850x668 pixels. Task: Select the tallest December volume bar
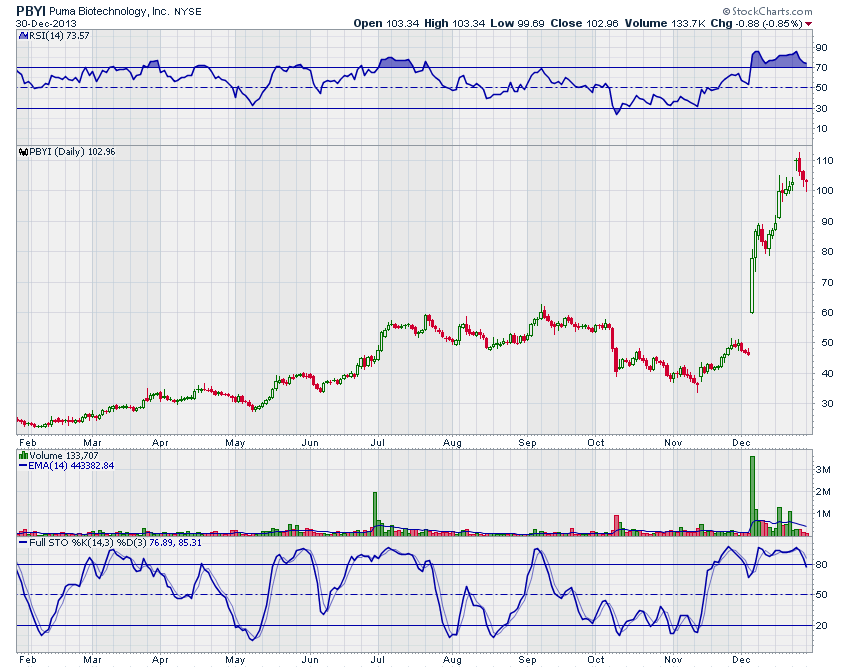click(x=752, y=495)
